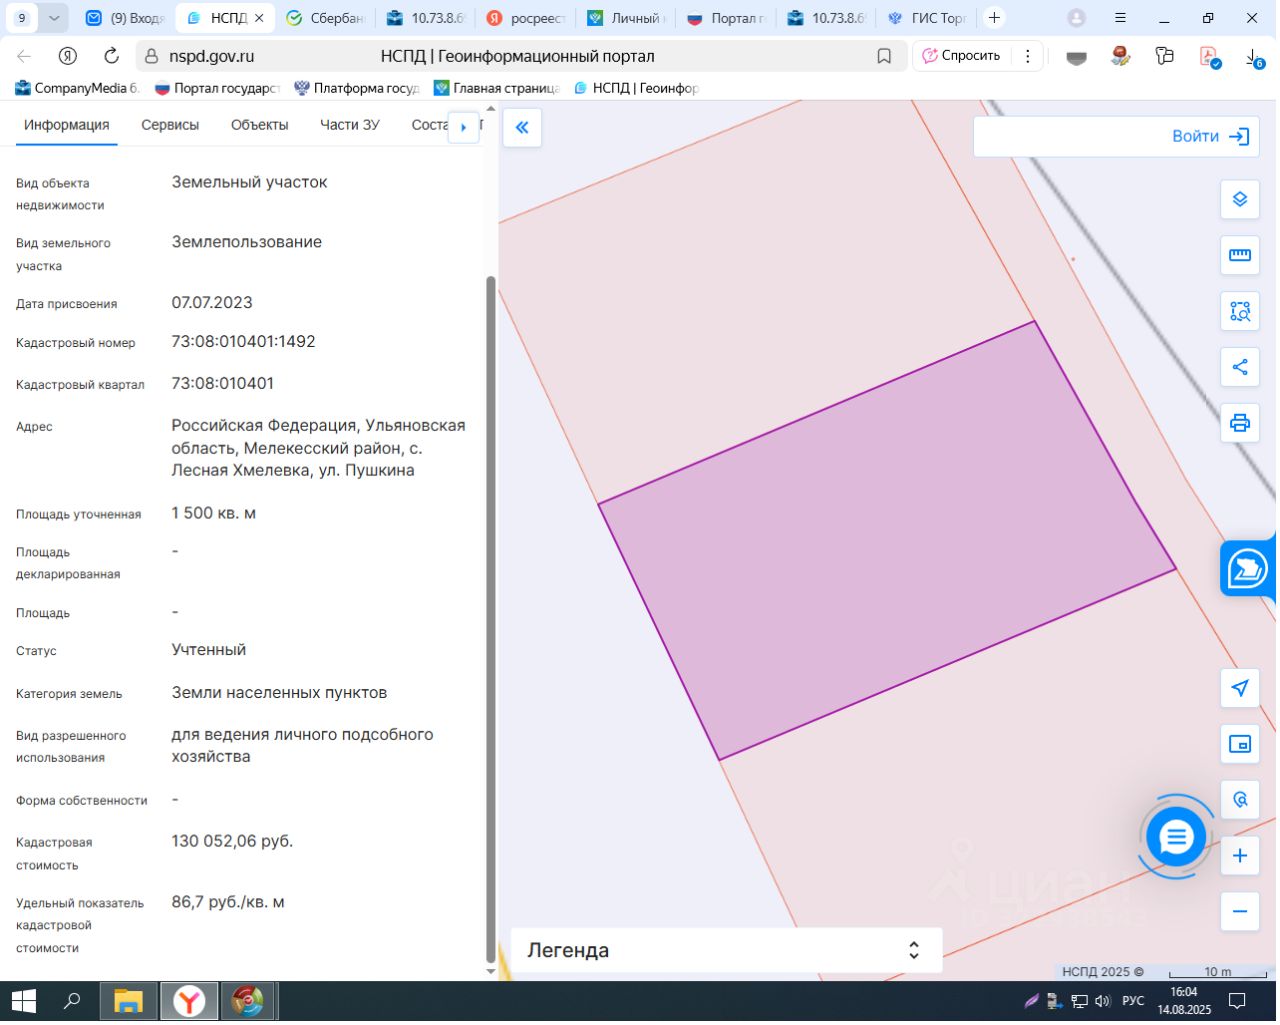Click the info panel vertical scrollbar
The image size is (1280, 1025).
click(490, 620)
